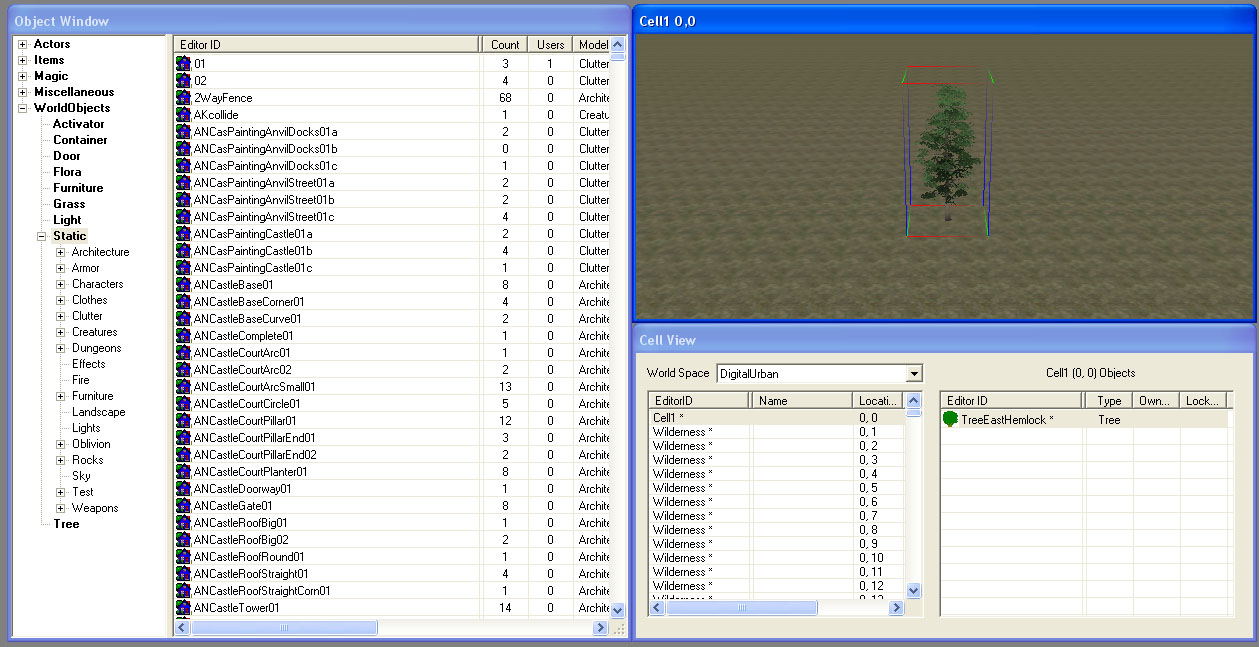
Task: Click the icon beside ANCastleTower01
Action: [183, 608]
